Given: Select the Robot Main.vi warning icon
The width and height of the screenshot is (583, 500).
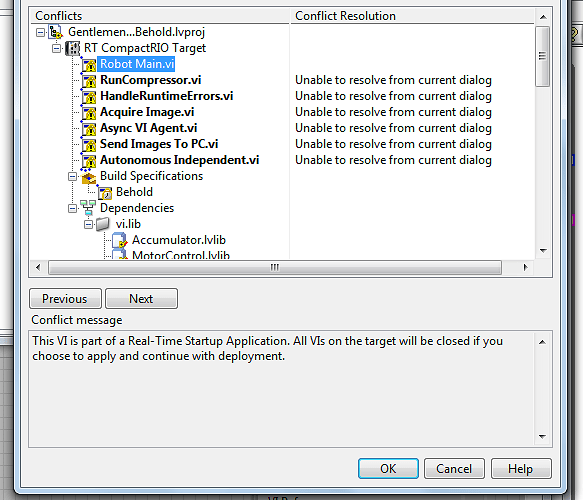Looking at the screenshot, I should coord(89,64).
